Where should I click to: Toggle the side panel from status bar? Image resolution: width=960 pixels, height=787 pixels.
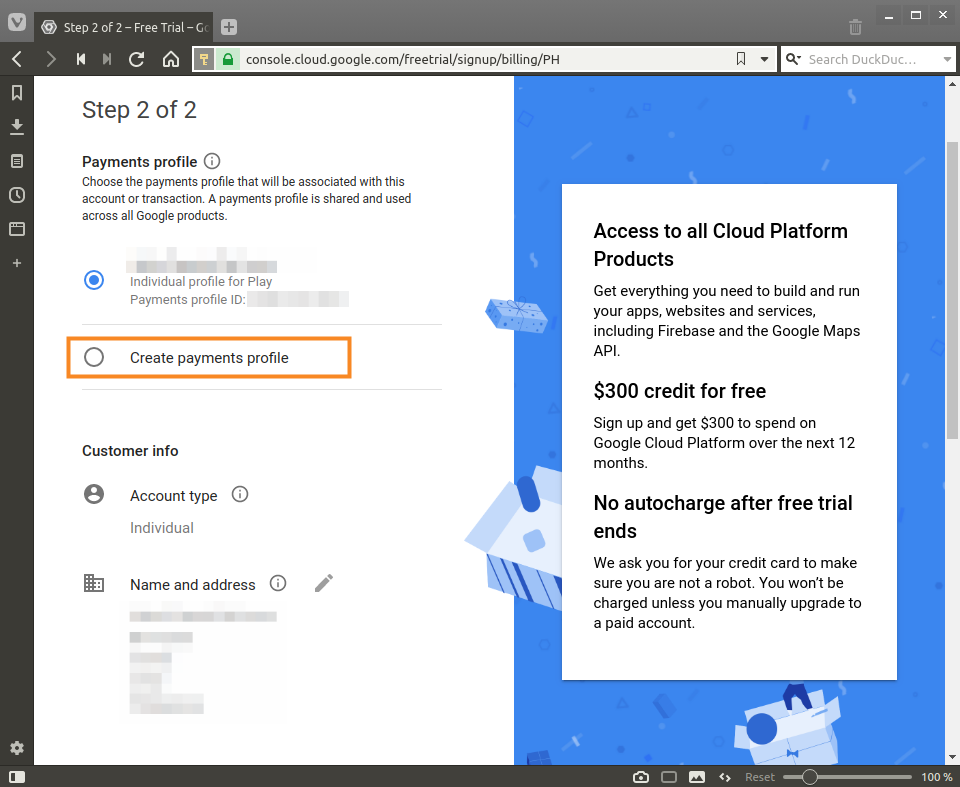point(17,777)
